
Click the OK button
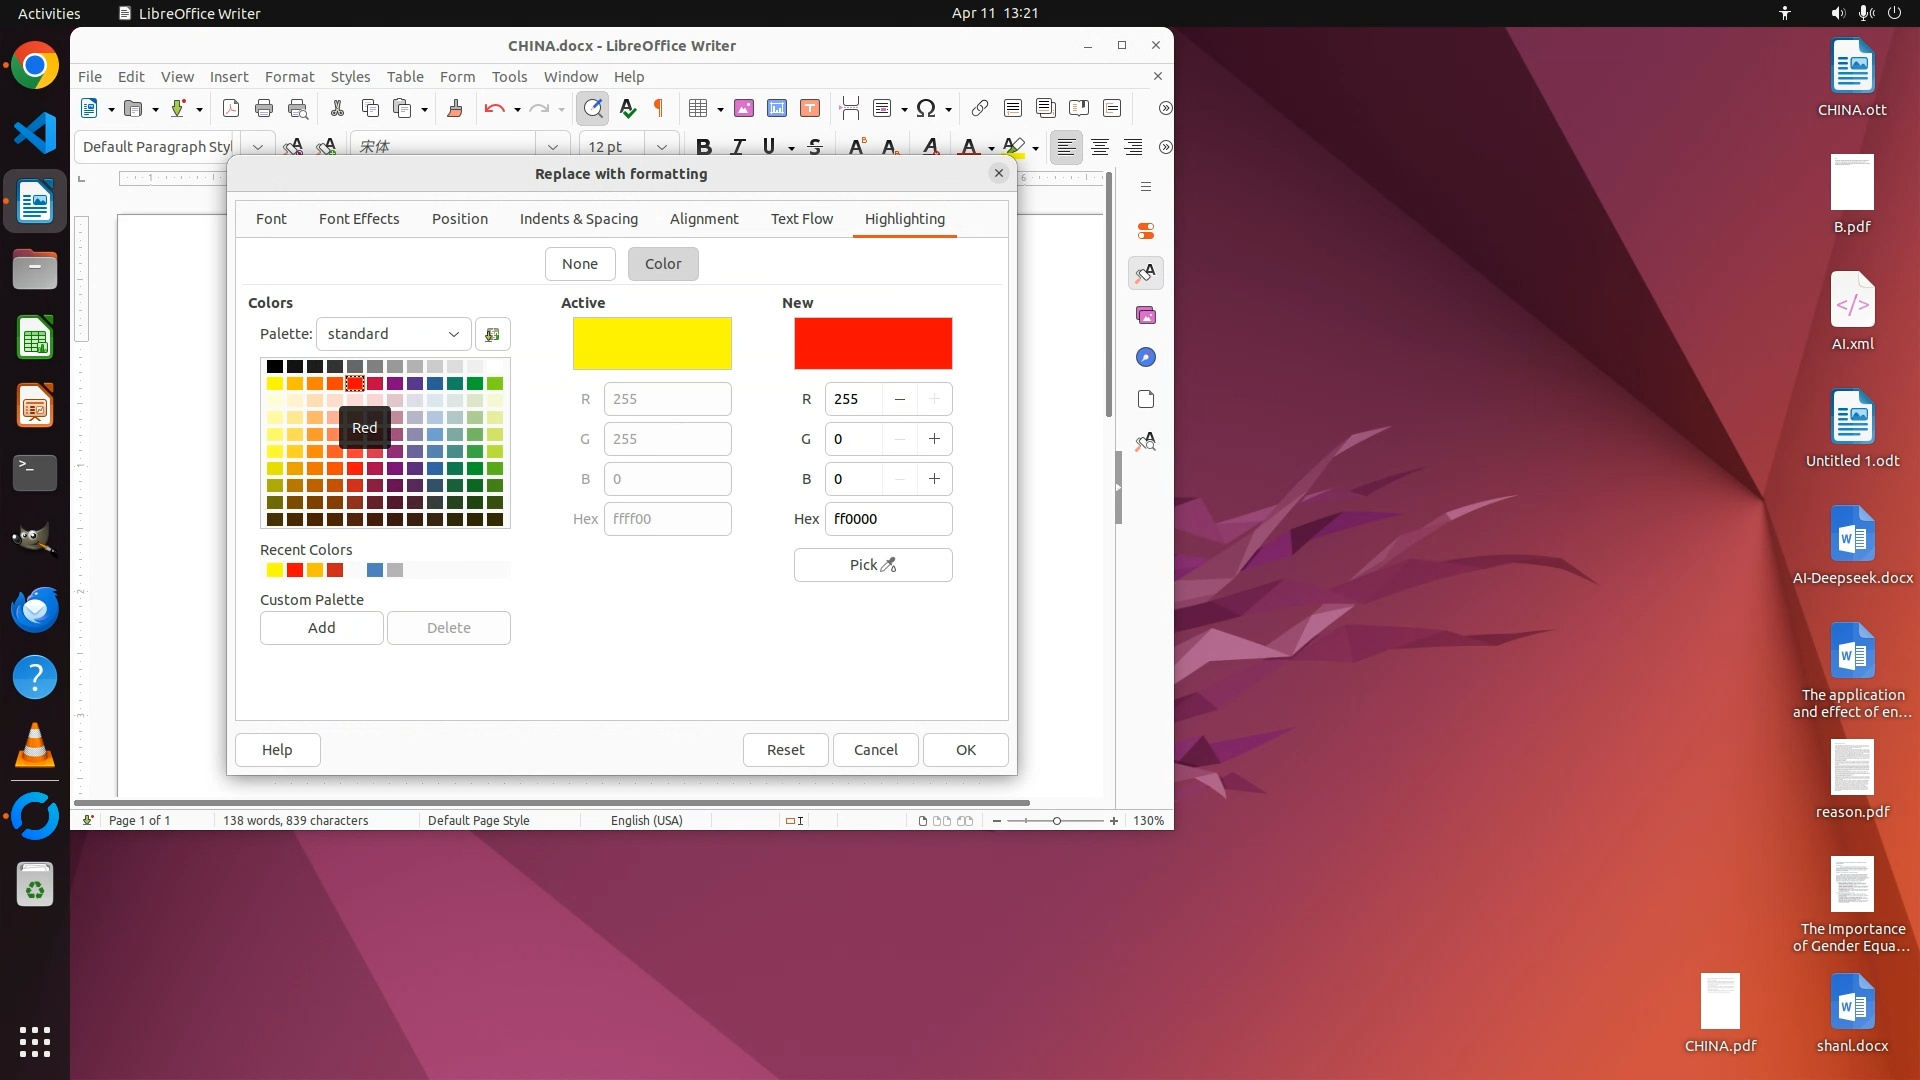click(x=965, y=750)
